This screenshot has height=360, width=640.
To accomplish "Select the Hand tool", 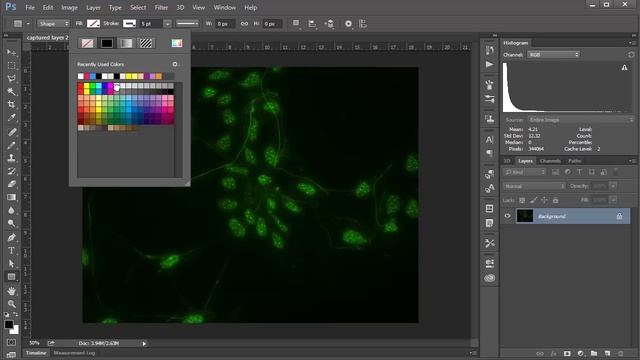I will coord(11,291).
